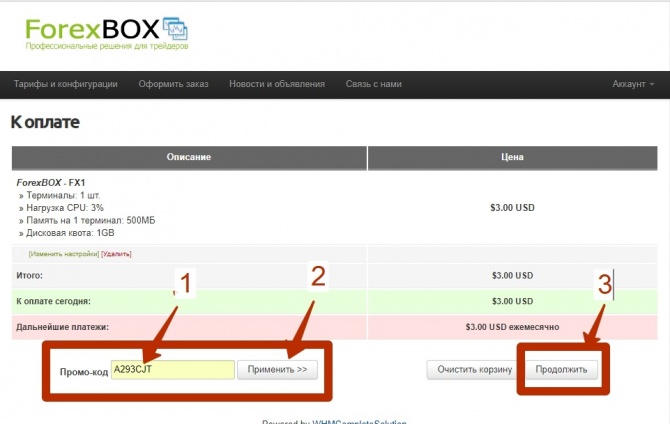Select the $3.00 USD ежемесячно value
Viewport: 670px width, 424px height.
coord(512,327)
